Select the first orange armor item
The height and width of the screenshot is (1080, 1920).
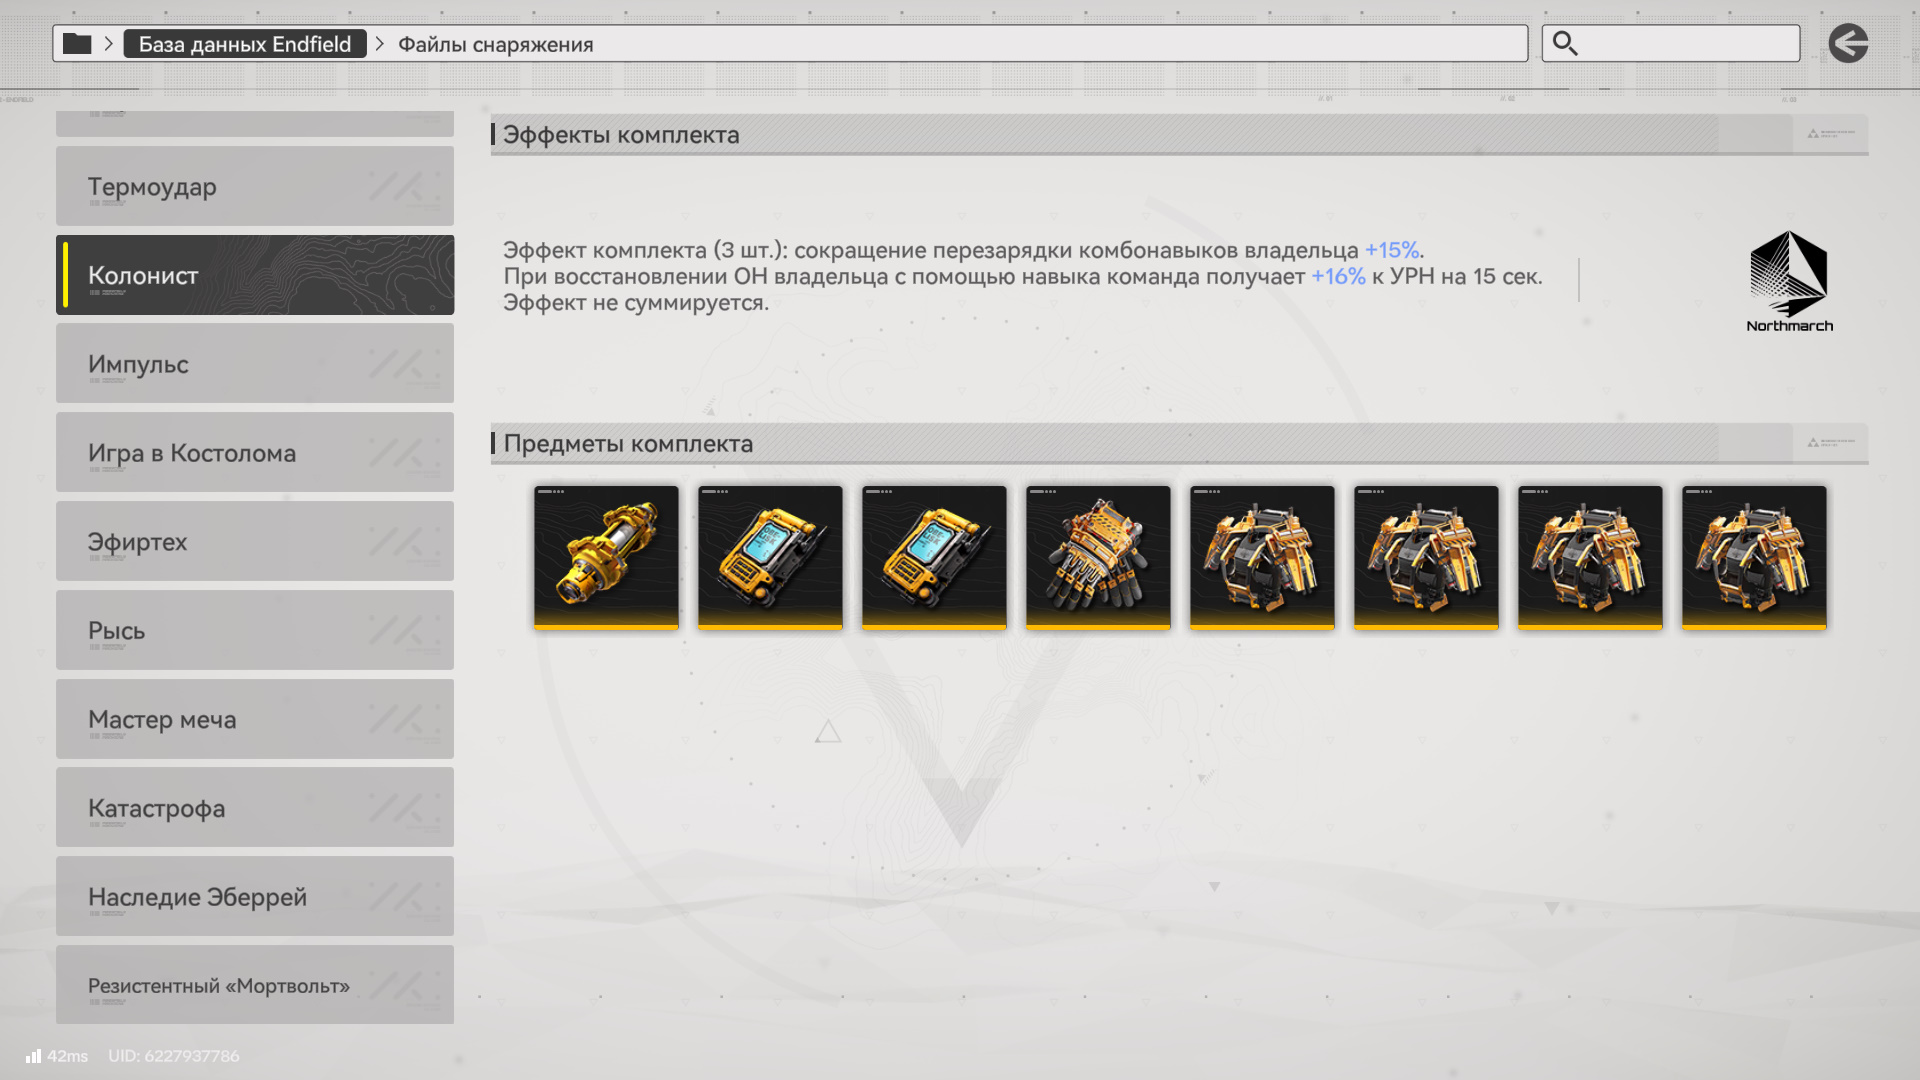point(1262,557)
